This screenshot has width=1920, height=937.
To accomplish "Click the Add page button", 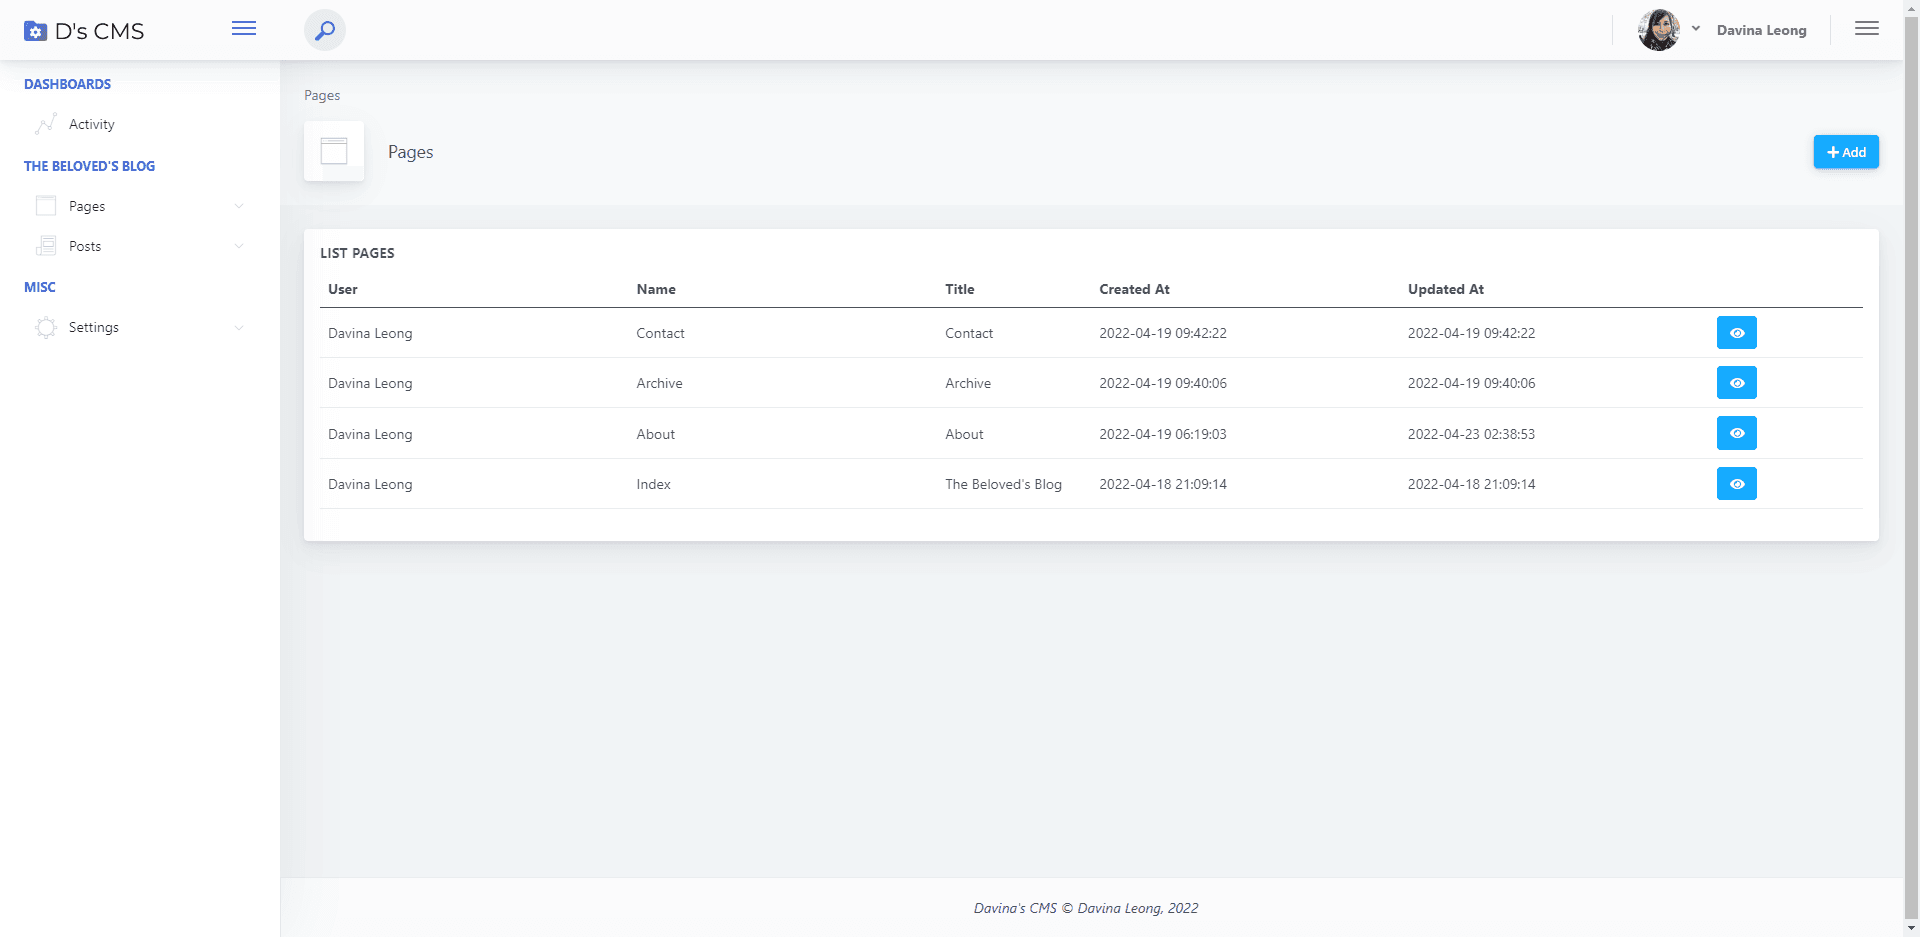I will click(x=1846, y=152).
